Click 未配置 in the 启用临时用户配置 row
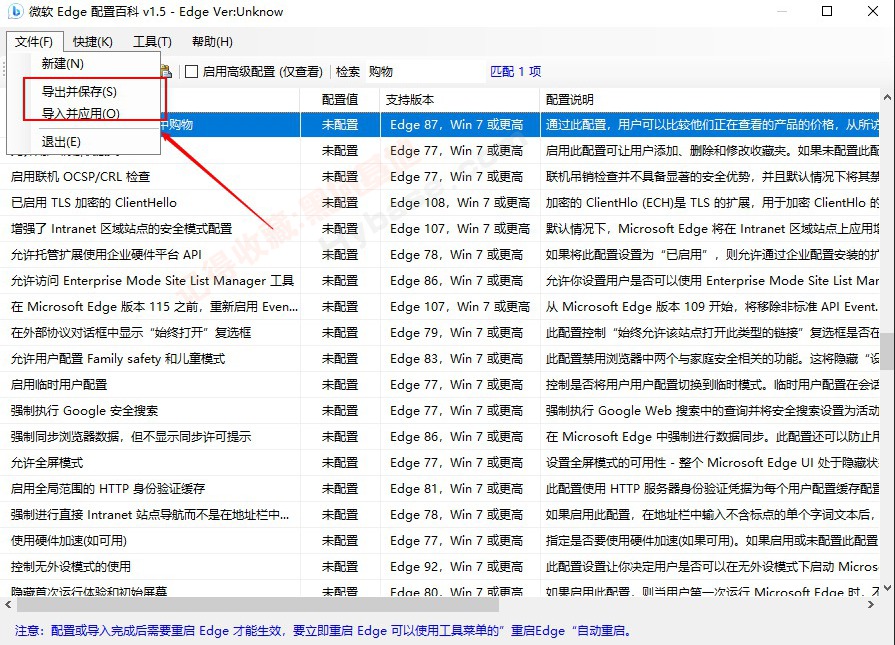895x645 pixels. [340, 385]
